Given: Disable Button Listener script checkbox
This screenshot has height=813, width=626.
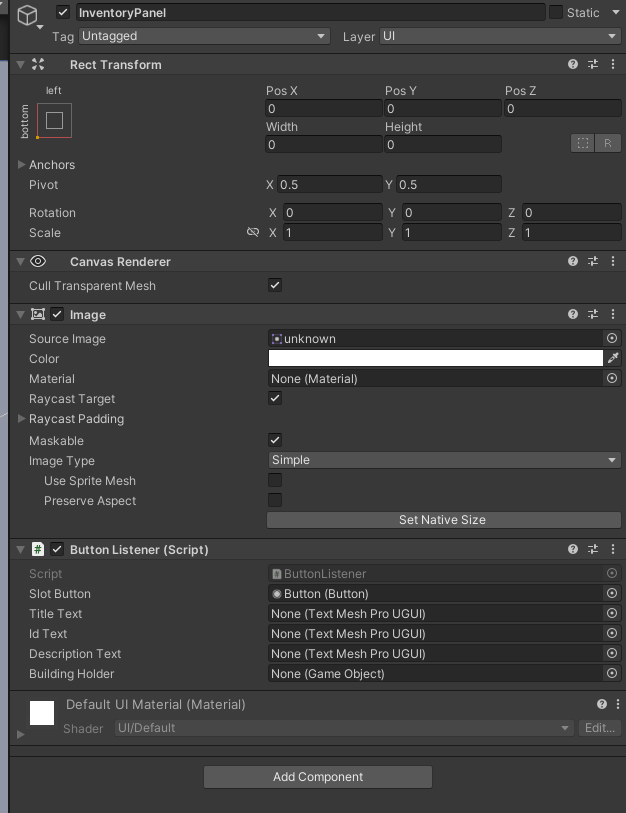Looking at the screenshot, I should click(x=57, y=549).
